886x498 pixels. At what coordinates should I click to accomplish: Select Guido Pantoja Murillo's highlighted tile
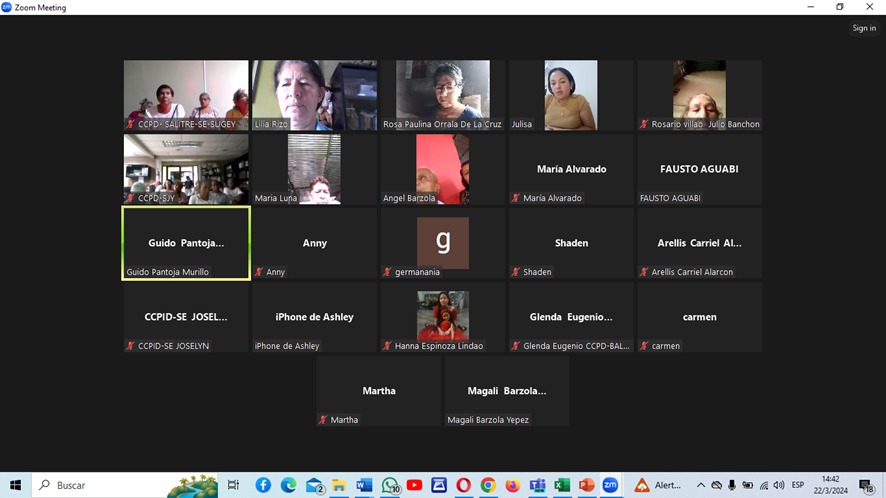186,243
